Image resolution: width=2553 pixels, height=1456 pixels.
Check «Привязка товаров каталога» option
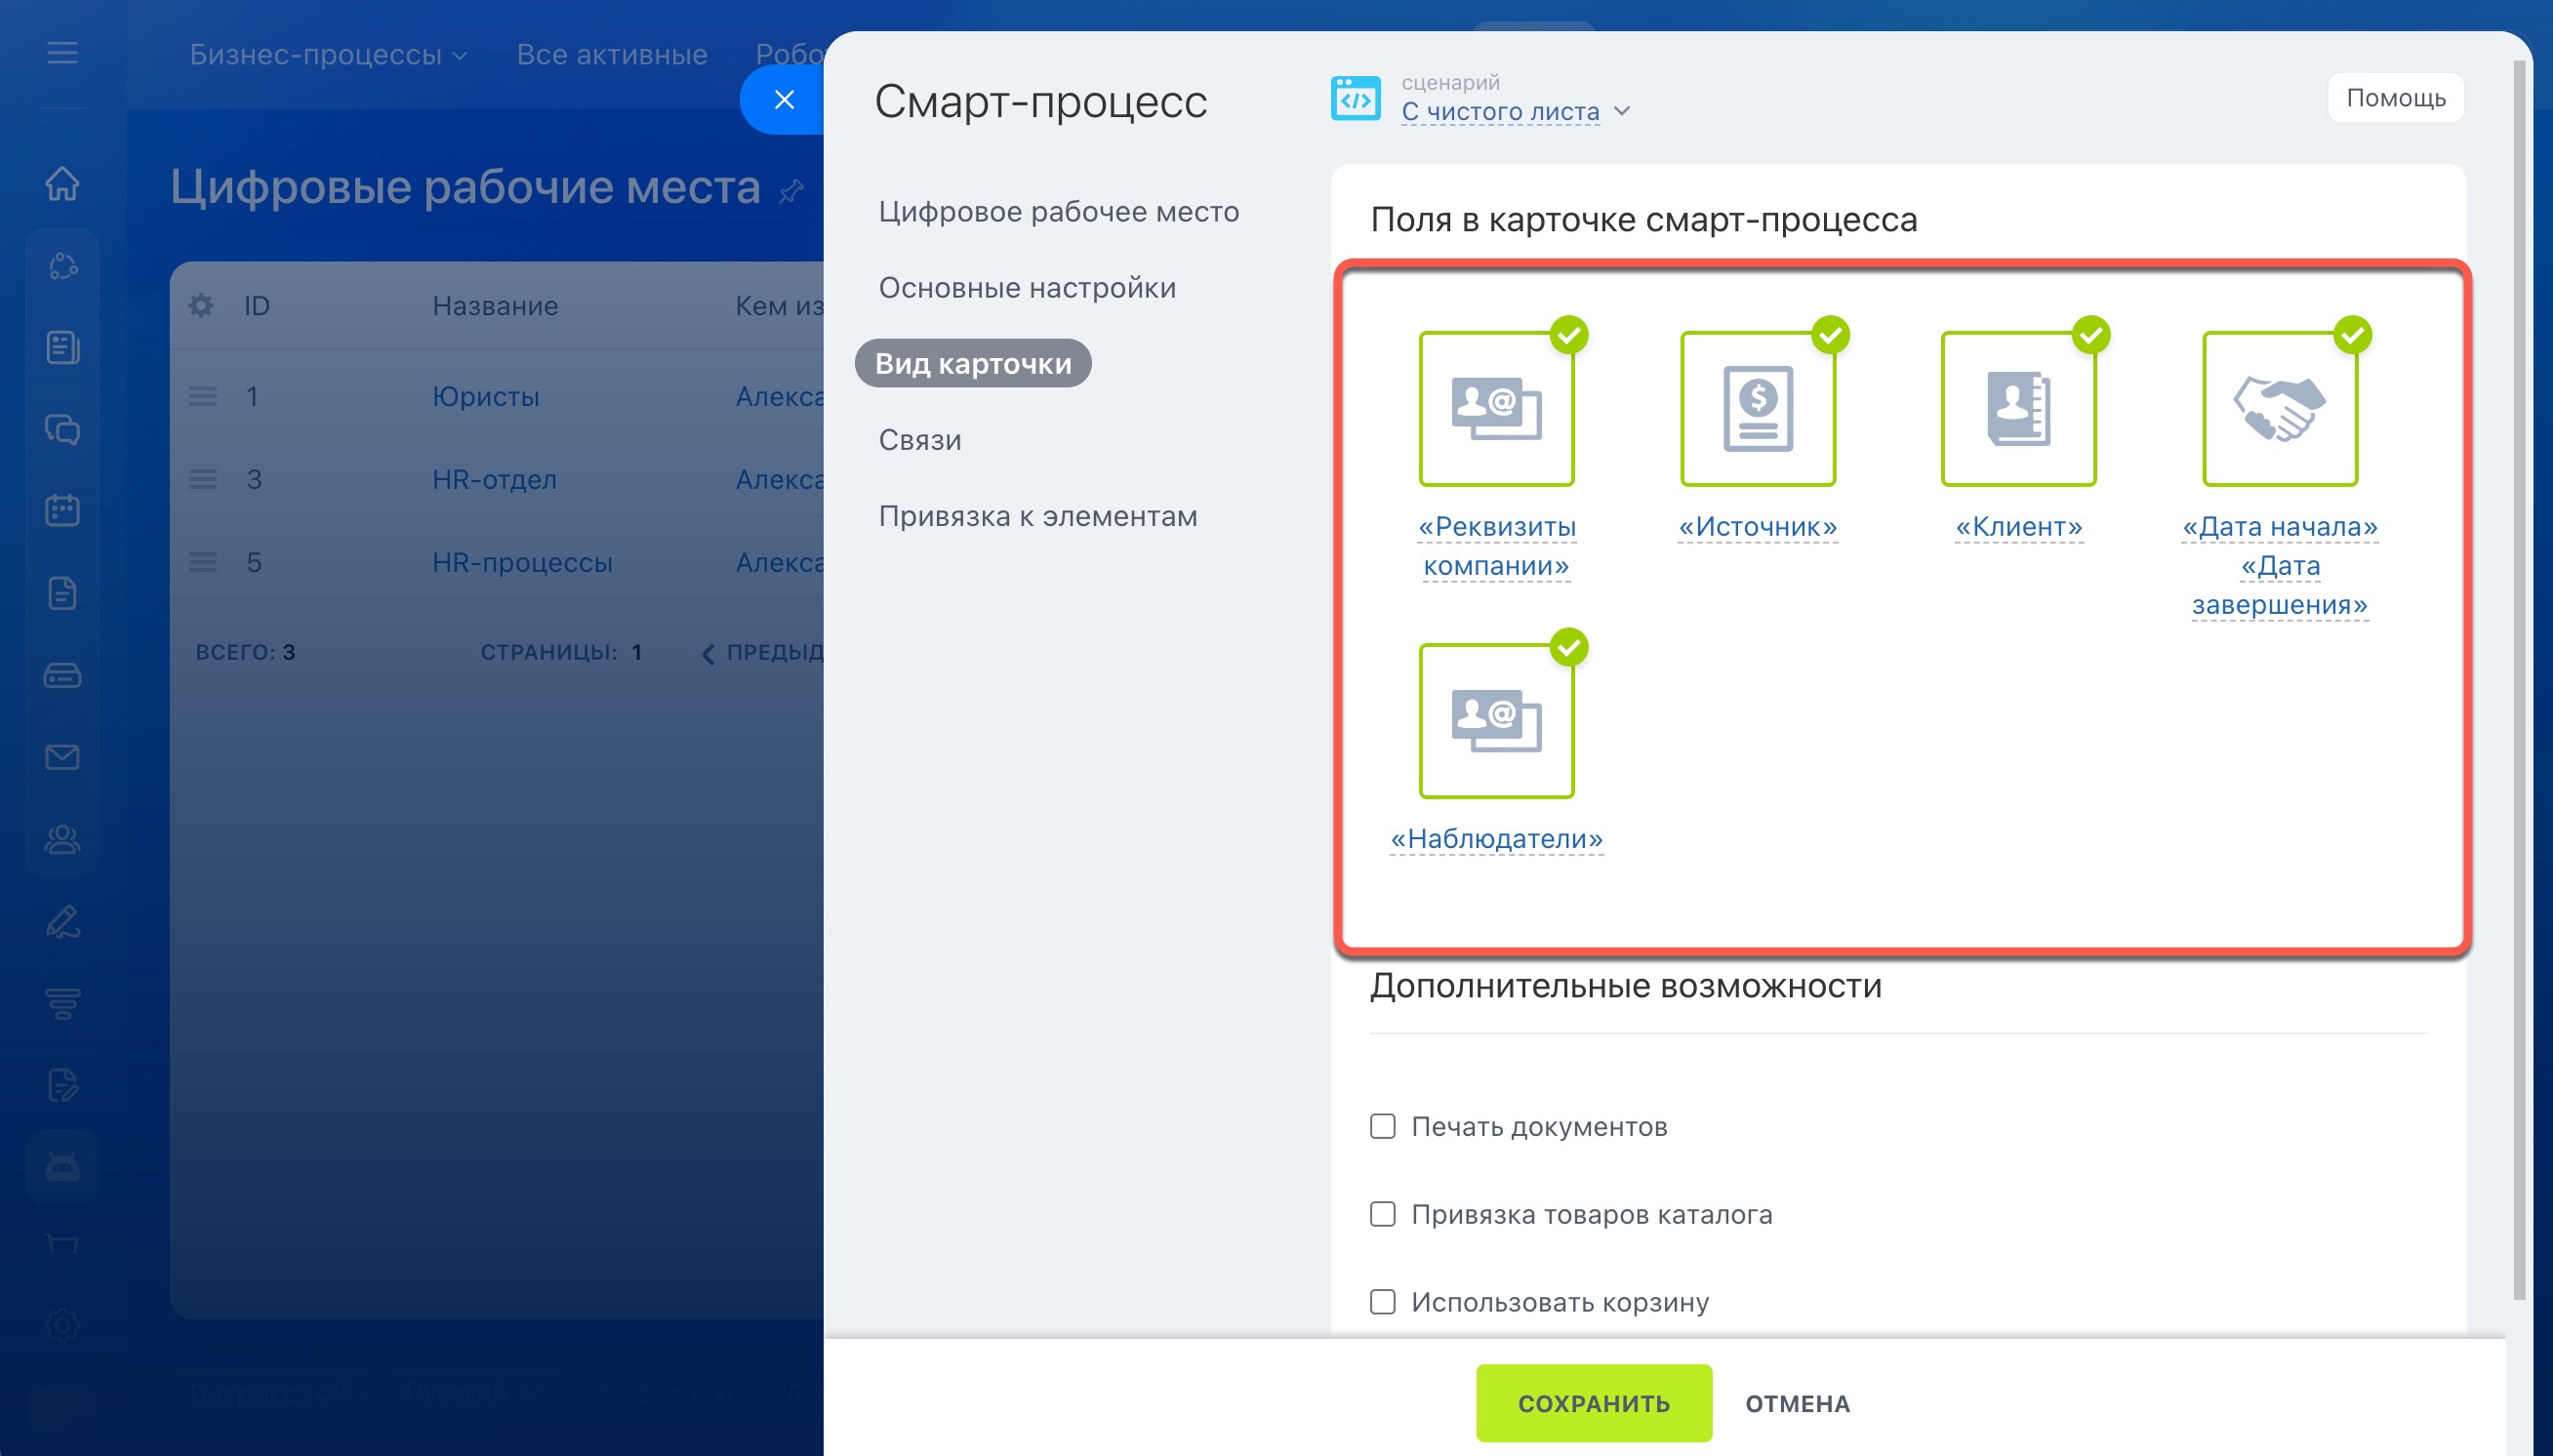pyautogui.click(x=1382, y=1214)
